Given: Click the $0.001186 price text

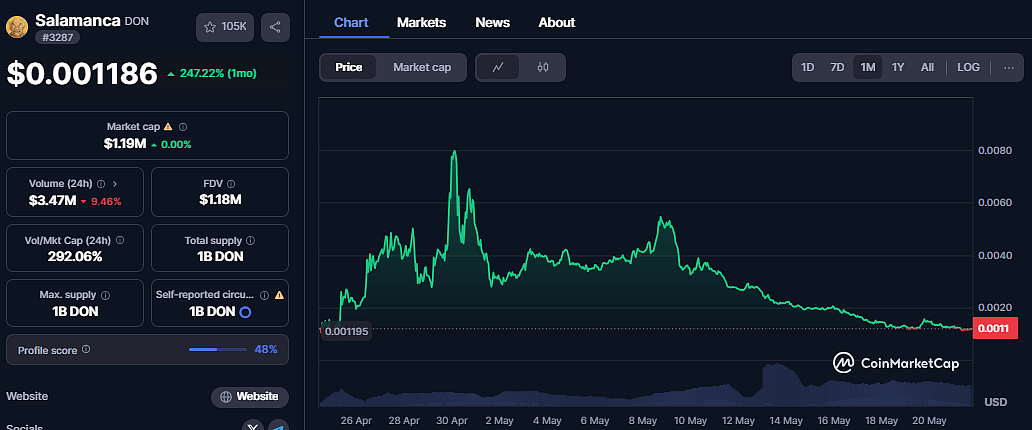Looking at the screenshot, I should pyautogui.click(x=82, y=73).
